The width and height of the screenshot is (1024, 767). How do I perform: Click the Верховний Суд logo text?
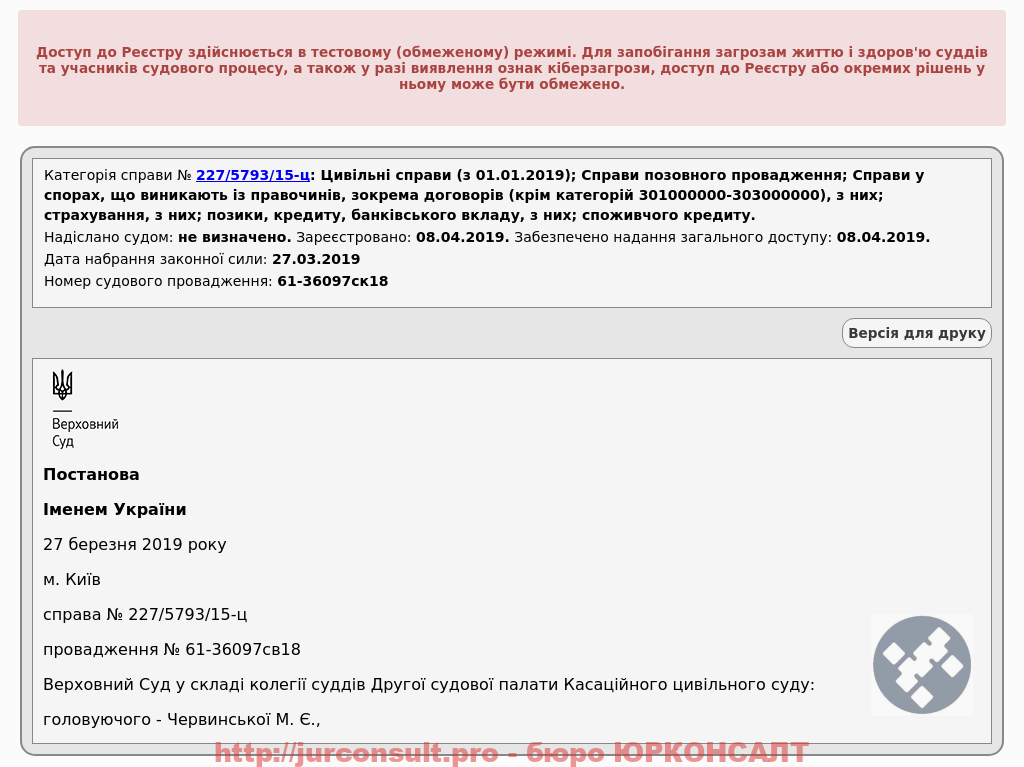pos(85,432)
